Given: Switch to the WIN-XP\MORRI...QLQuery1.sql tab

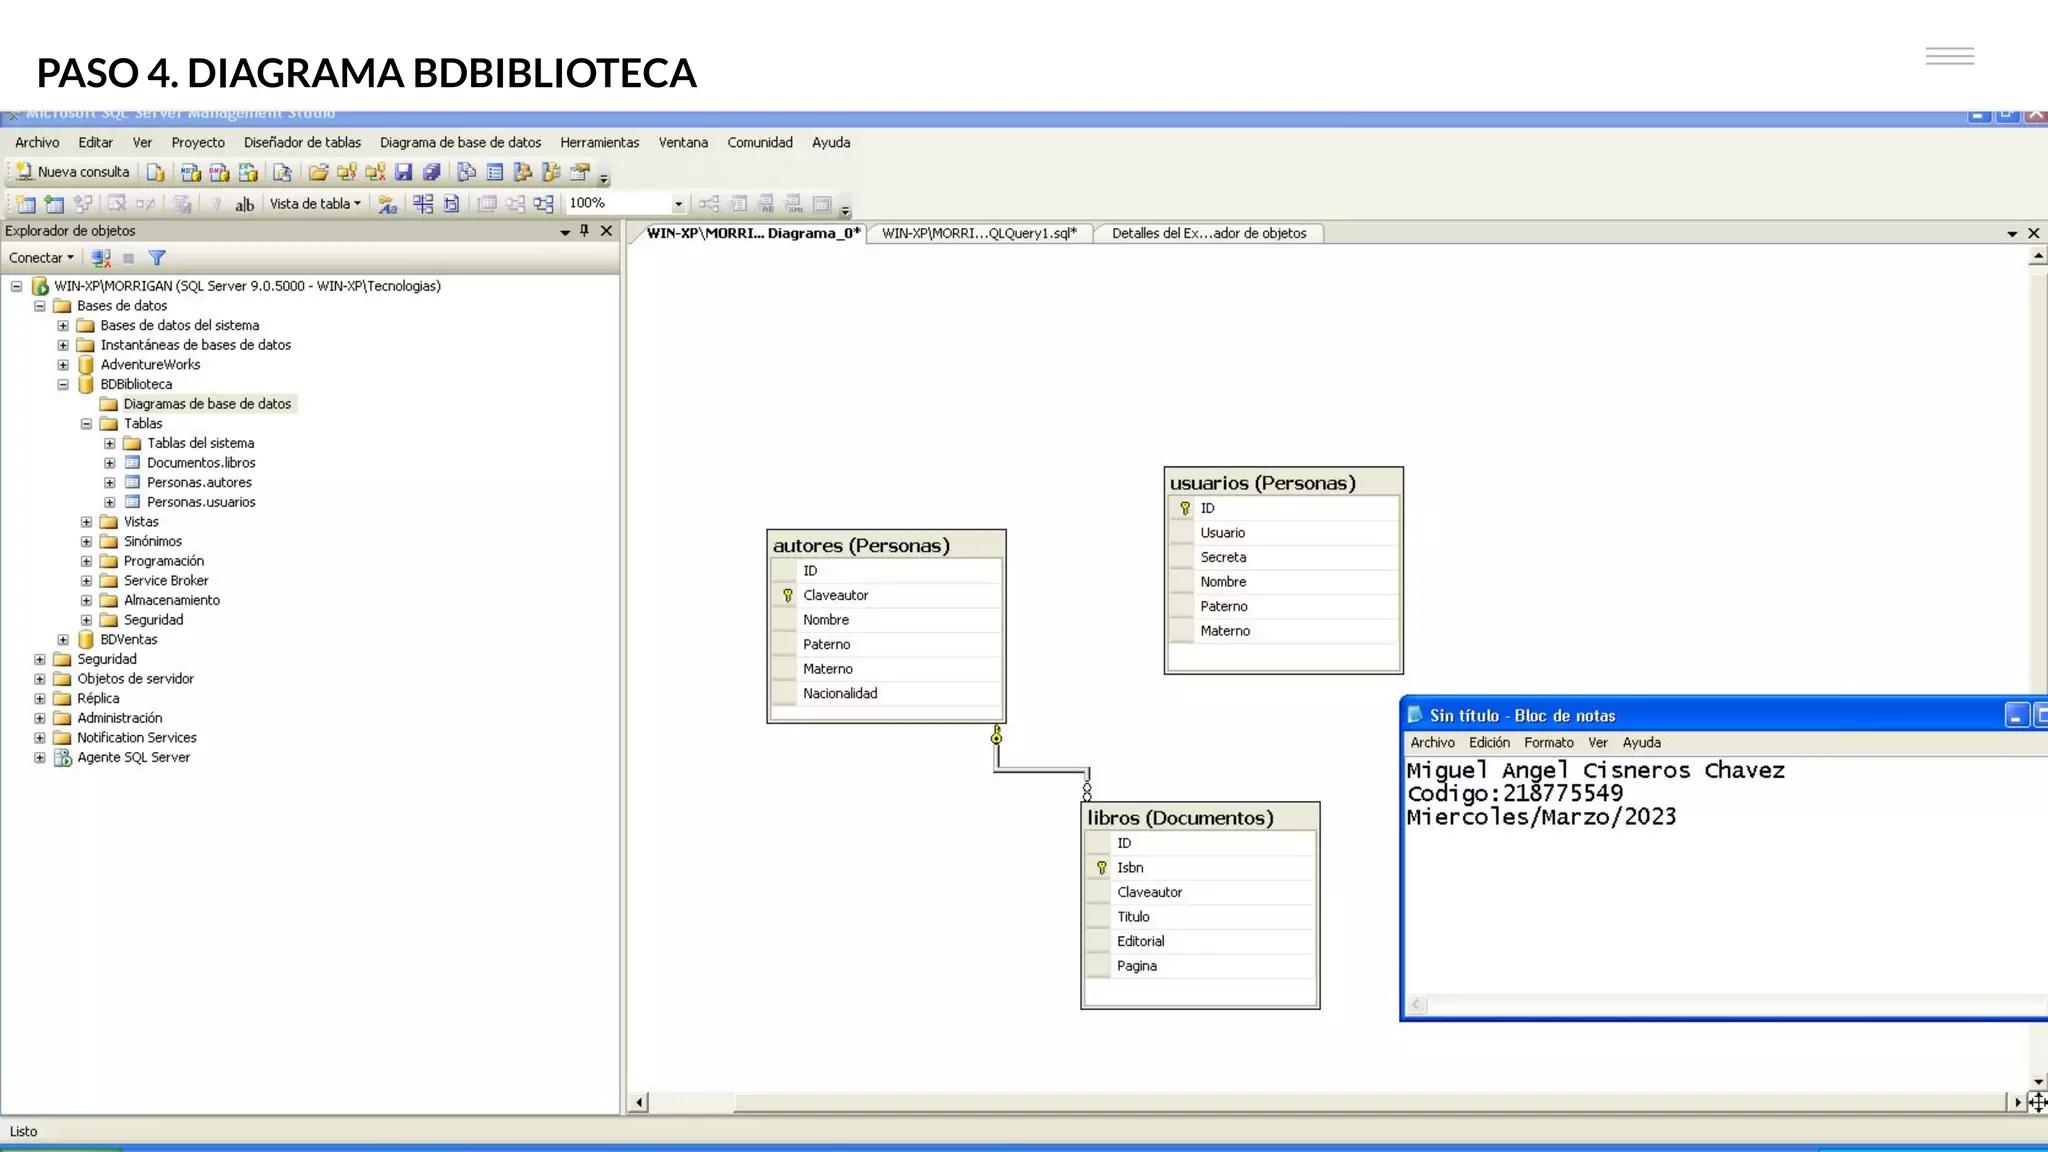Looking at the screenshot, I should [x=979, y=233].
